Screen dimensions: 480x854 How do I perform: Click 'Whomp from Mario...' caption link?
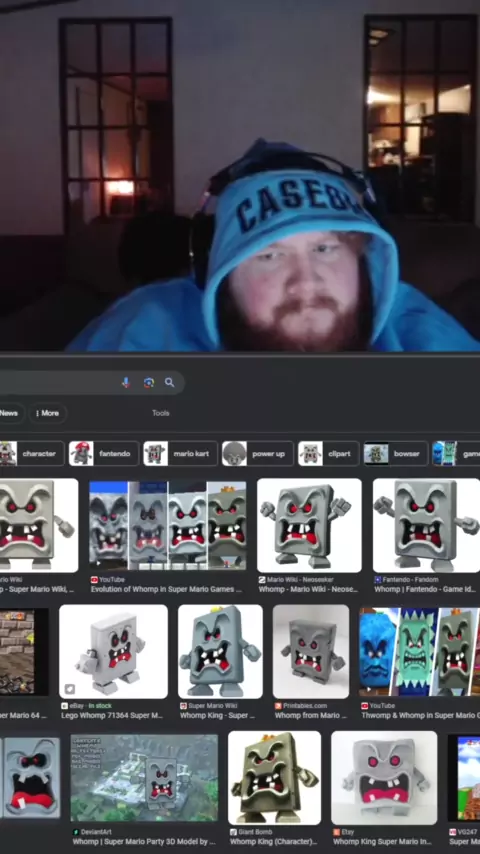coord(311,716)
